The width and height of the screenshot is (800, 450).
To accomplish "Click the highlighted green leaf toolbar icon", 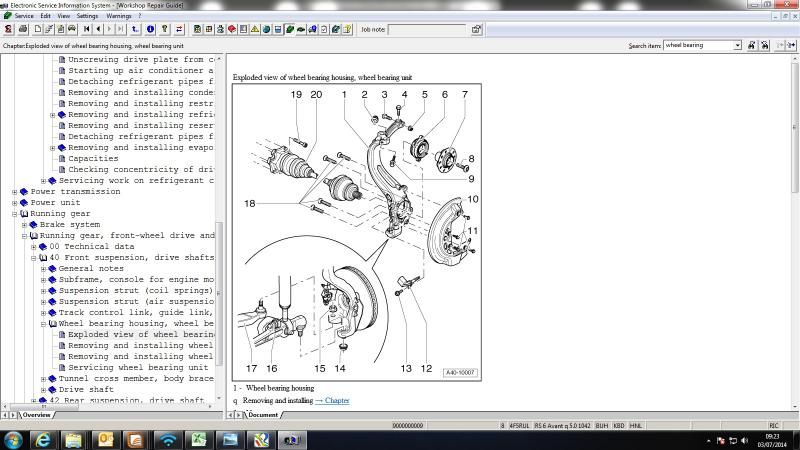I will (290, 29).
